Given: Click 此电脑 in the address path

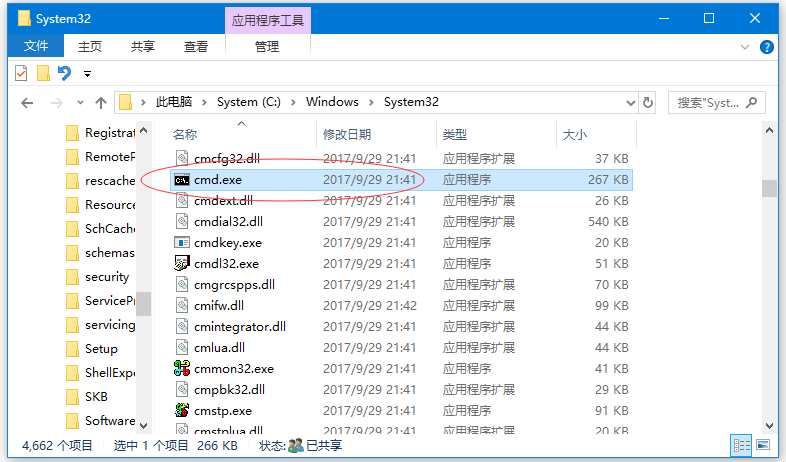Looking at the screenshot, I should 174,102.
